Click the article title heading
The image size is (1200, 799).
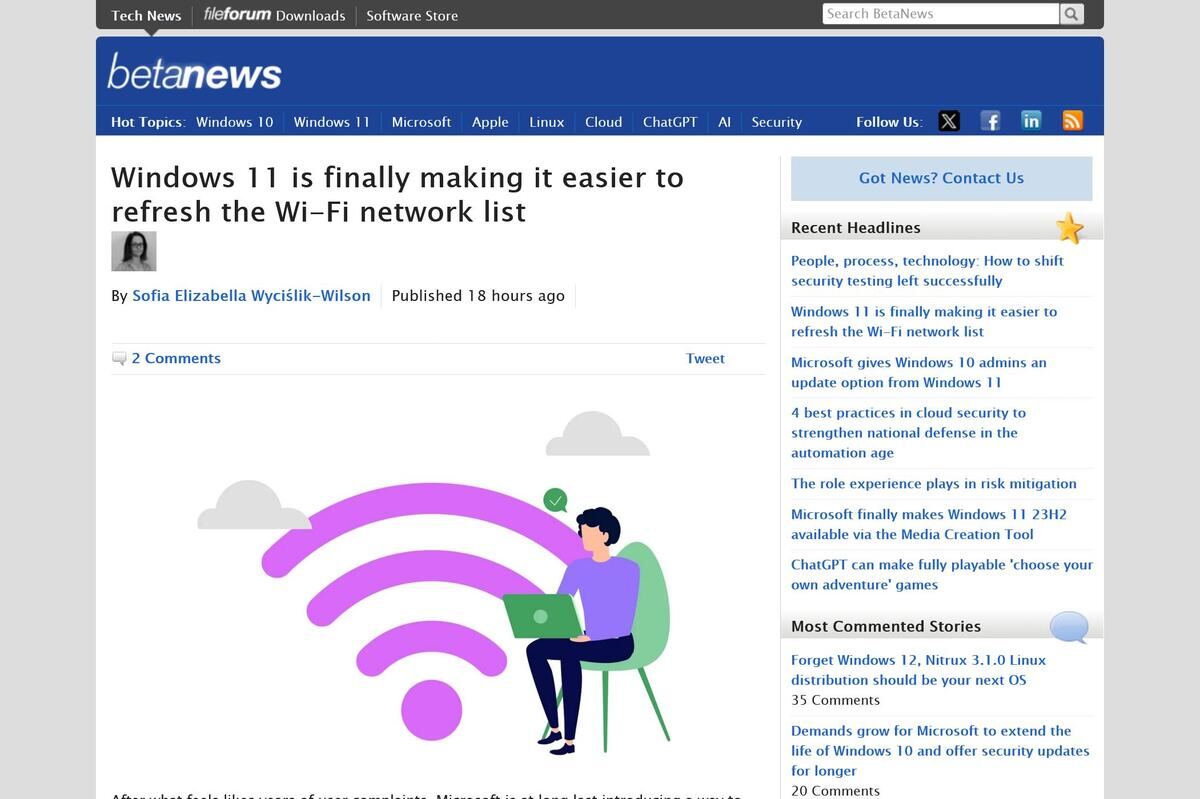coord(398,194)
